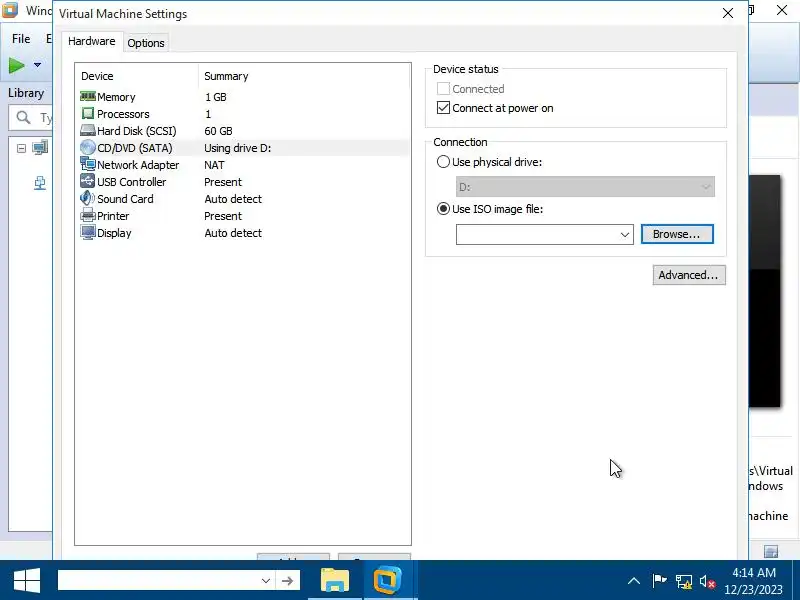This screenshot has width=800, height=600.
Task: Select the Processors row label
Action: coord(123,114)
